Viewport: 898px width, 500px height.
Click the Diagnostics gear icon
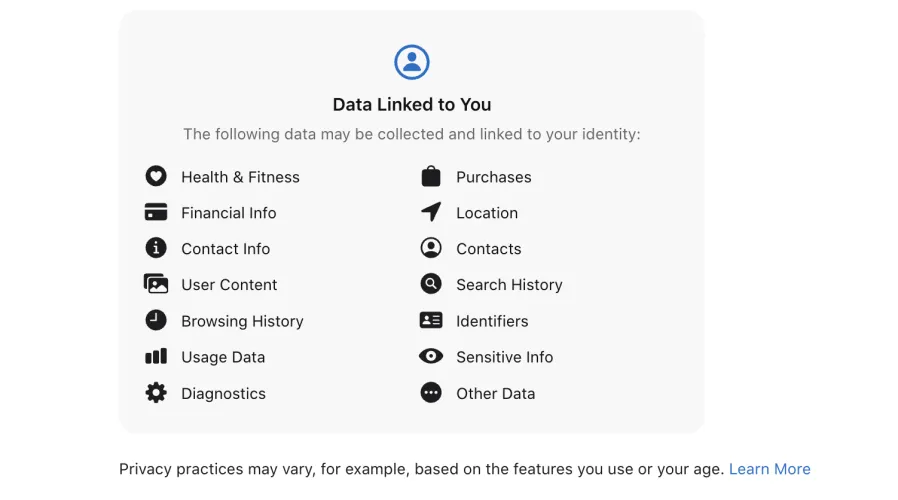[x=156, y=393]
